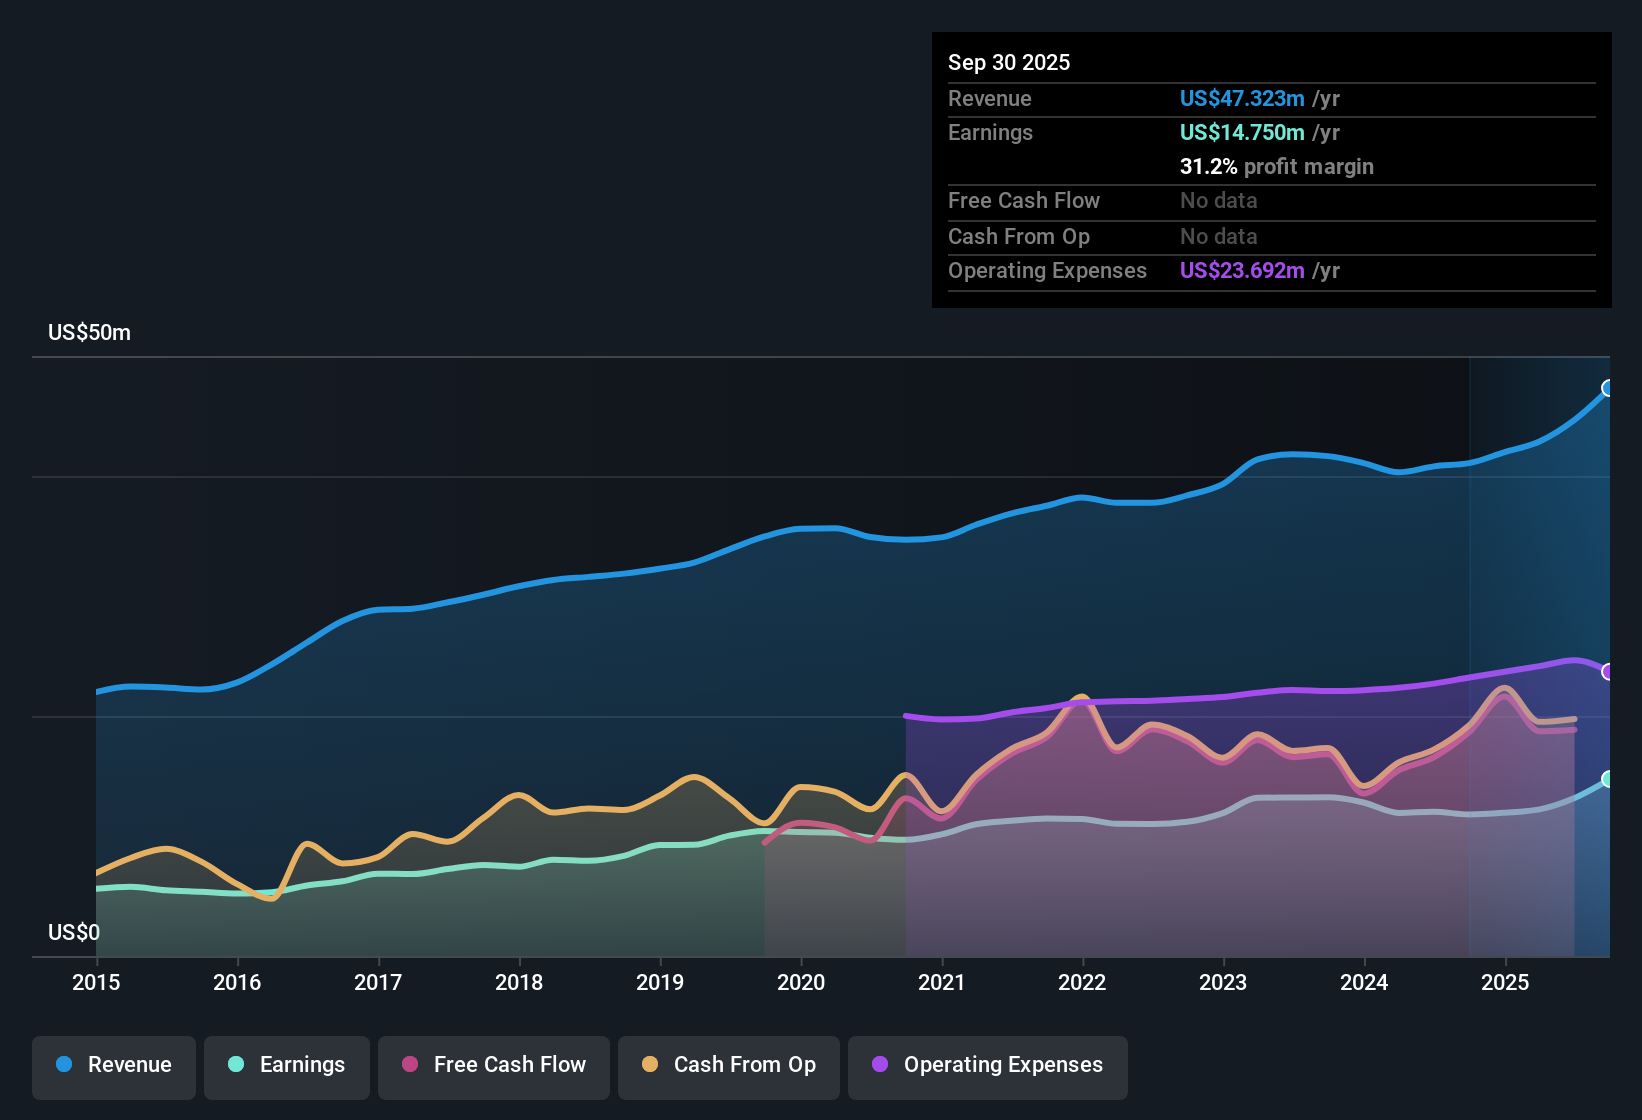Viewport: 1642px width, 1120px height.
Task: Click the US$23.692m operating expenses value
Action: (x=1242, y=271)
